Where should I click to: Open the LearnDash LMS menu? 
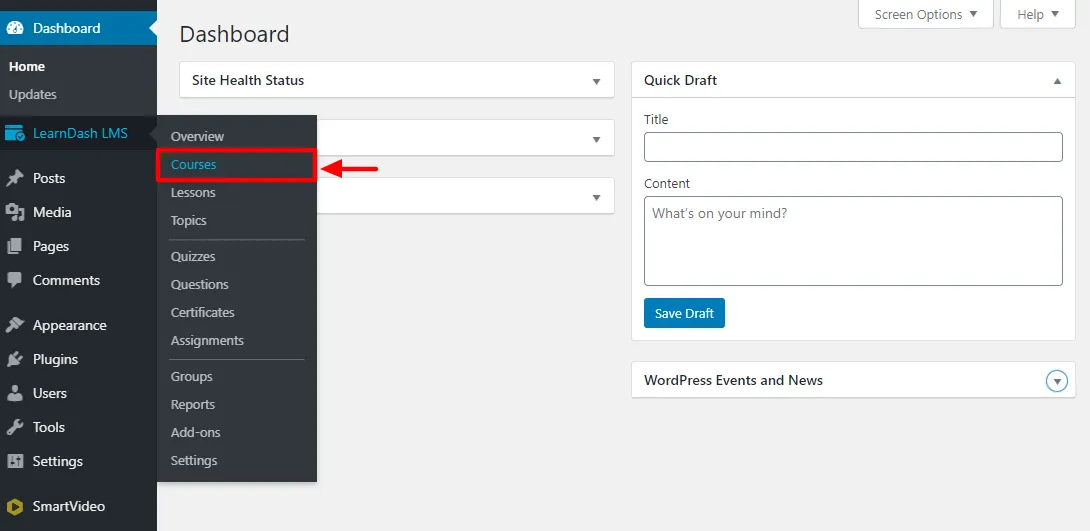coord(79,133)
